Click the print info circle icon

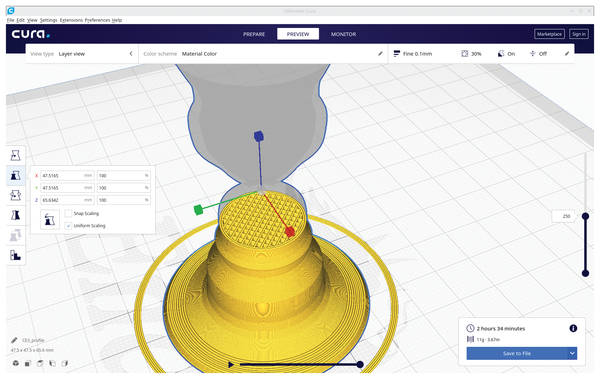tap(573, 328)
